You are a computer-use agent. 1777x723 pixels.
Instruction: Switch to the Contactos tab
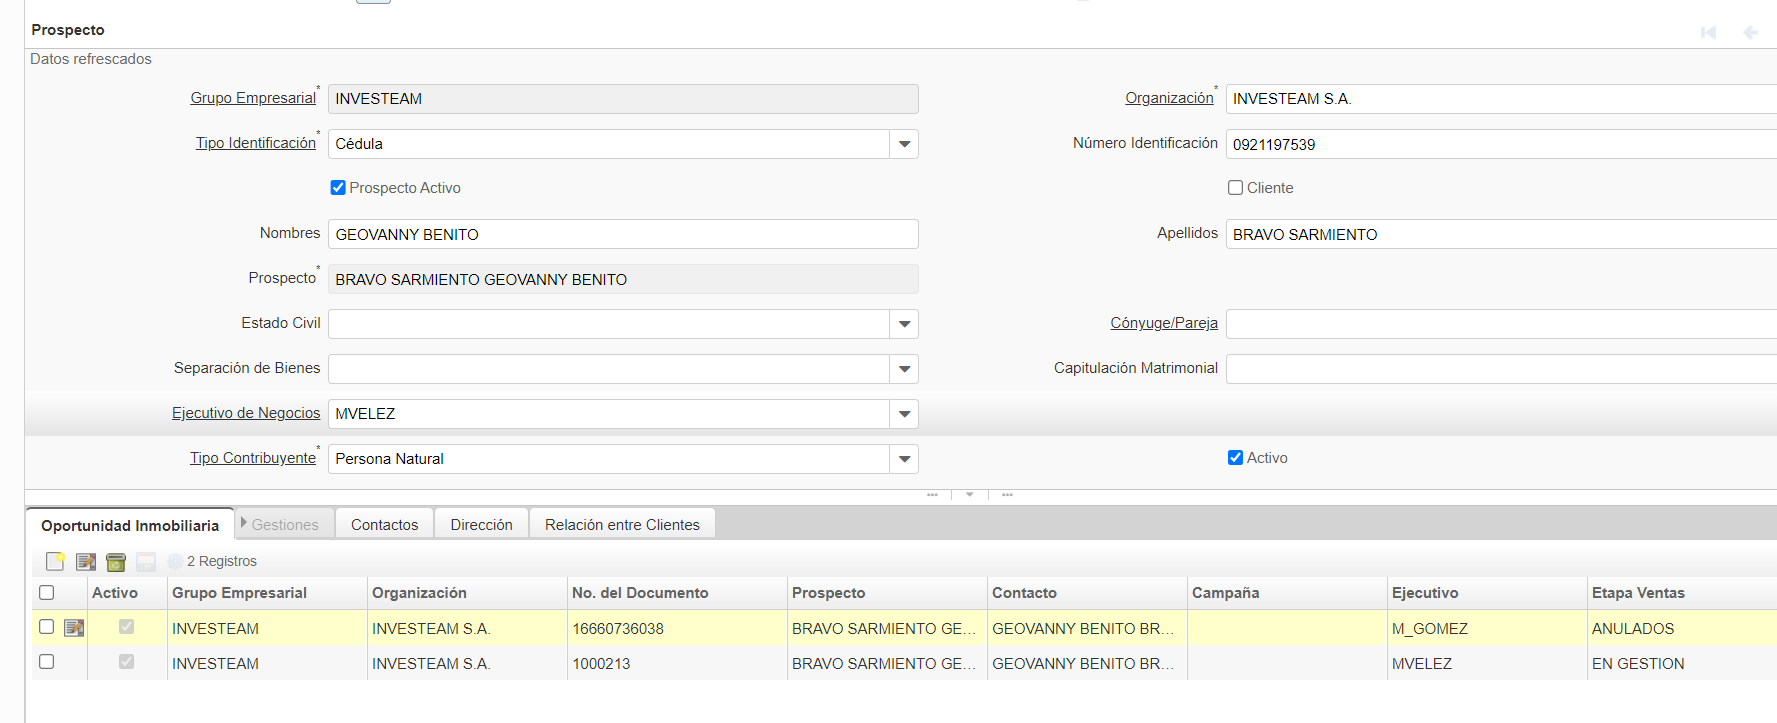384,525
